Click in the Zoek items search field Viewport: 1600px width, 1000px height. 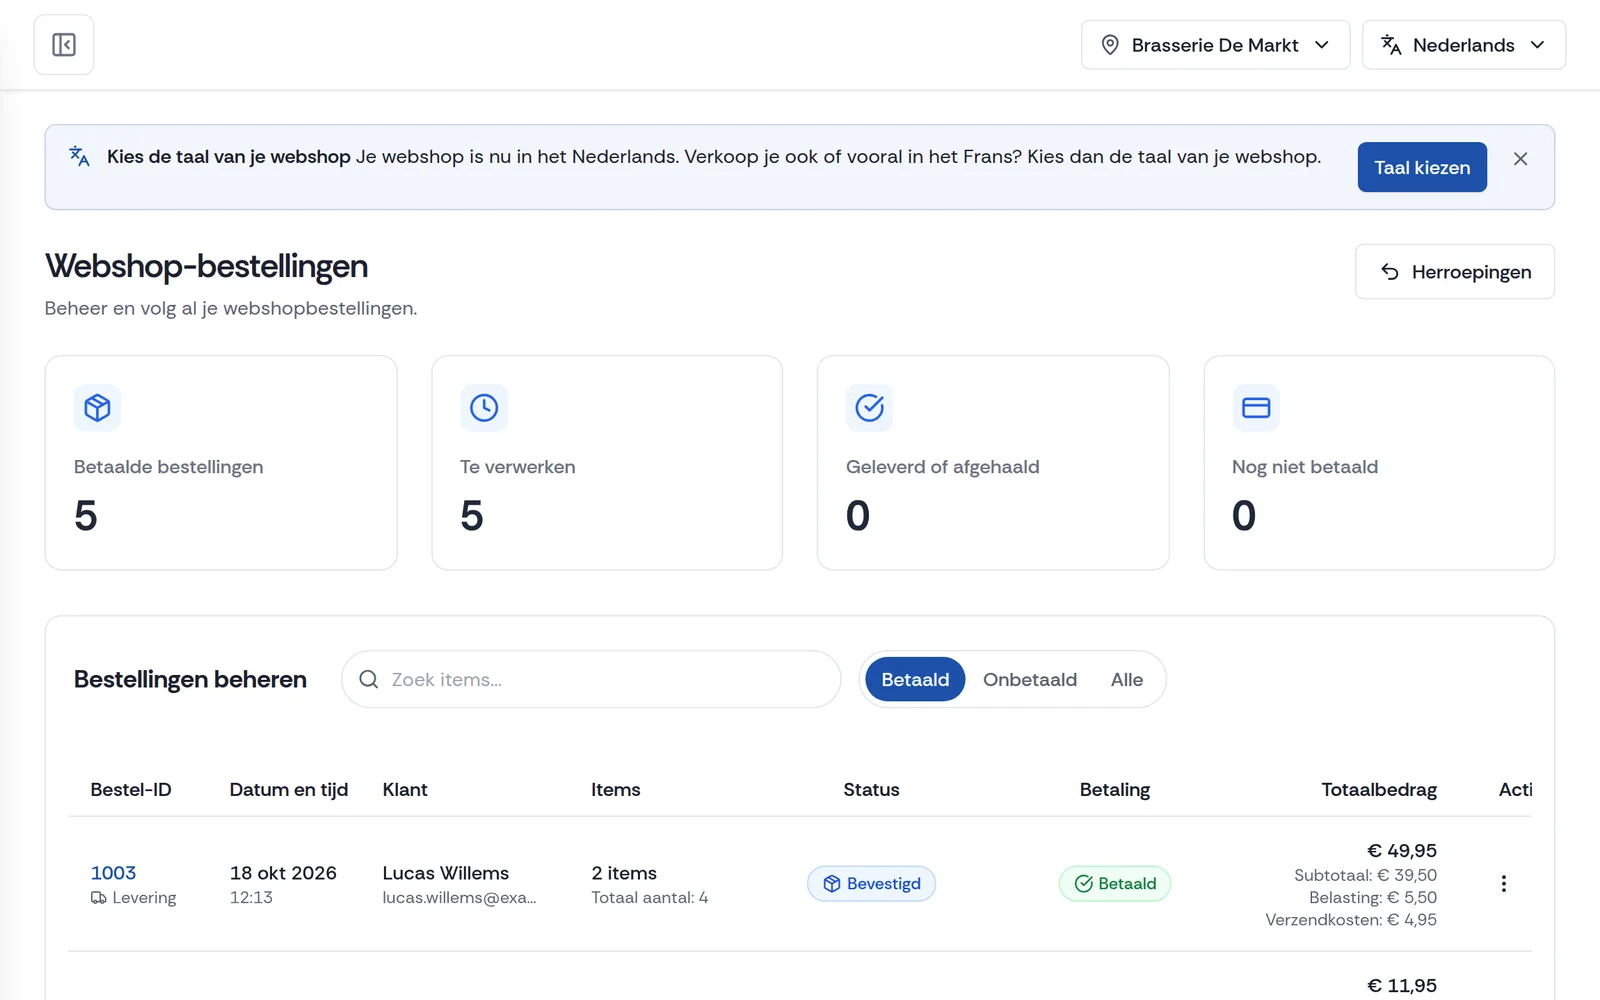(591, 680)
